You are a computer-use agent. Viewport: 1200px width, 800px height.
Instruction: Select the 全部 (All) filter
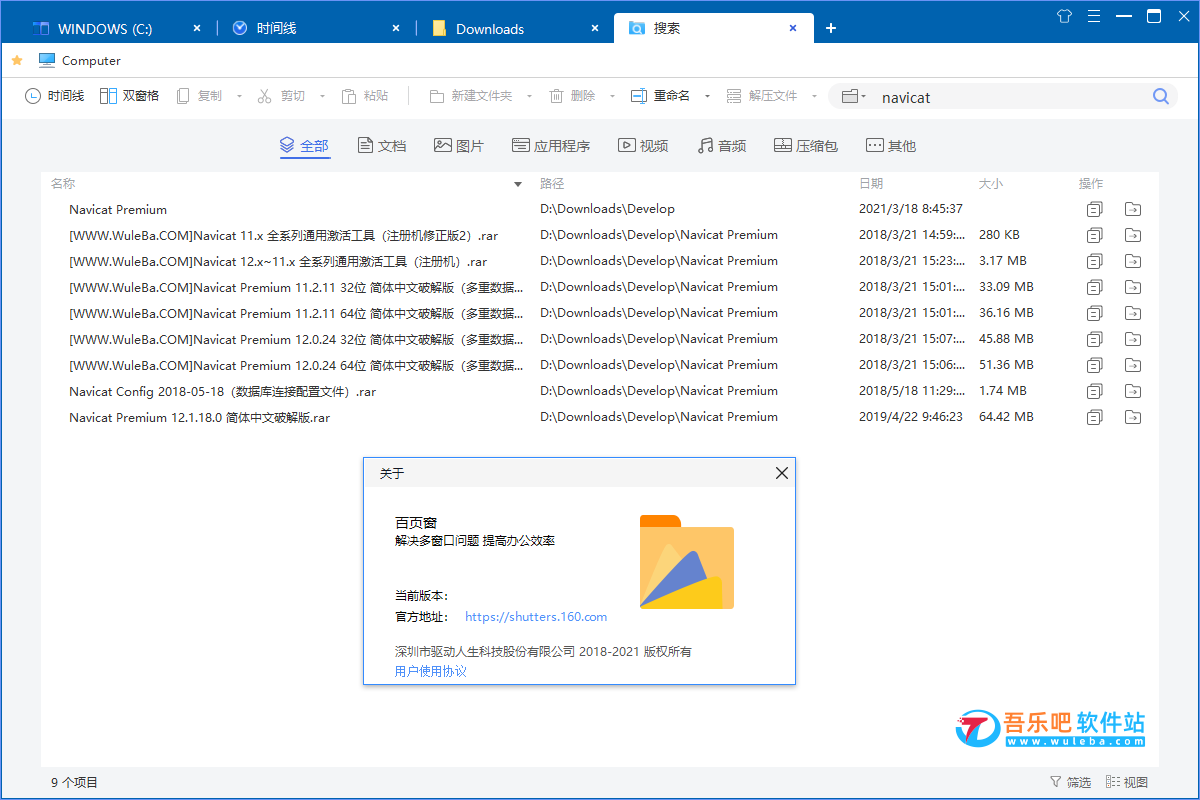point(304,146)
